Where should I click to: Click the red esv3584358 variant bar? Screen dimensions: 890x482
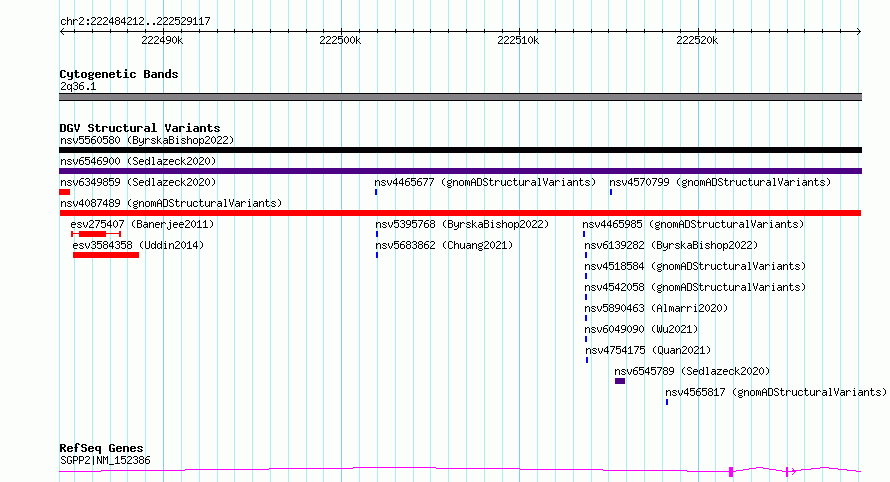[106, 255]
